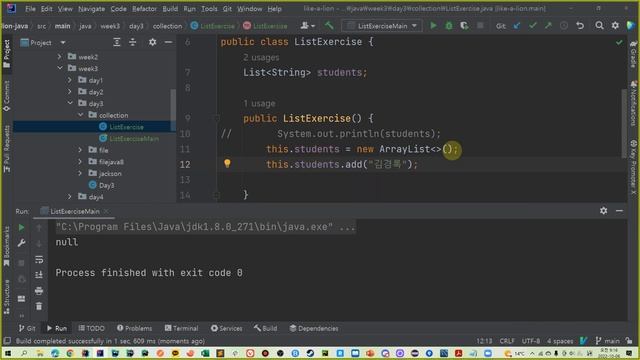640x360 pixels.
Task: Click 4 spaces indent setting
Action: click(560, 341)
